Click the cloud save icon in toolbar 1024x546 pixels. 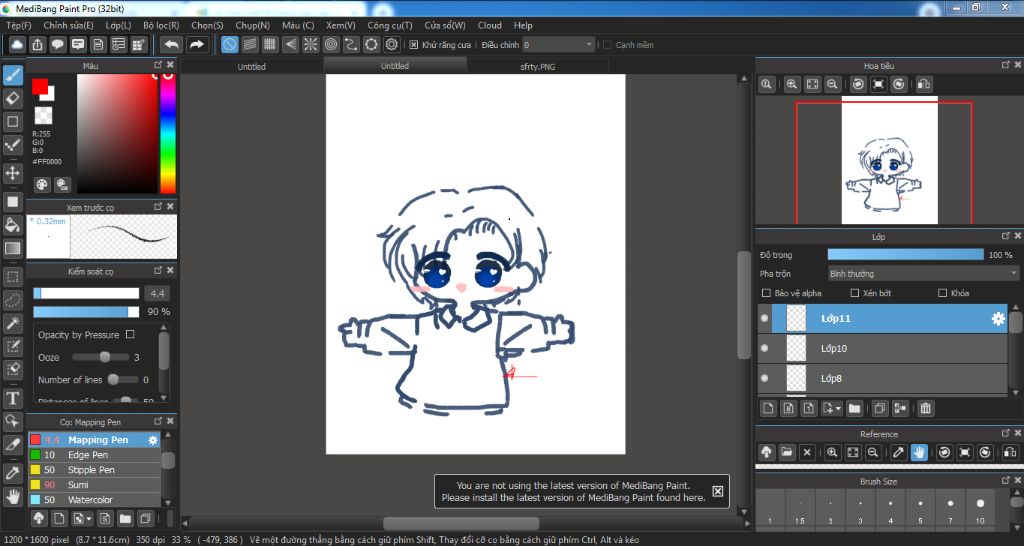pyautogui.click(x=17, y=44)
